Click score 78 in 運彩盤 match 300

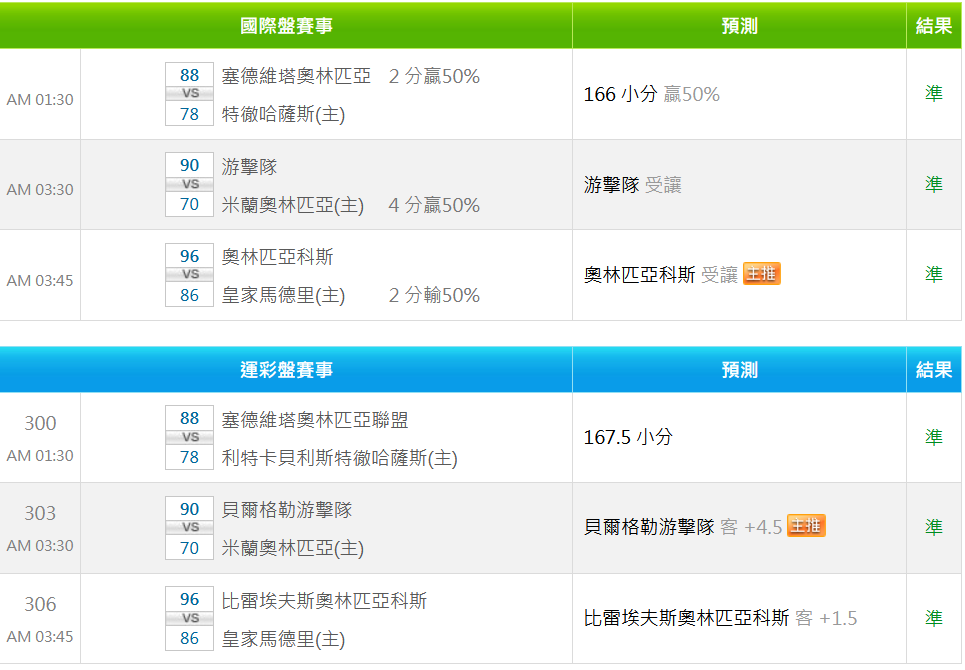tap(190, 457)
